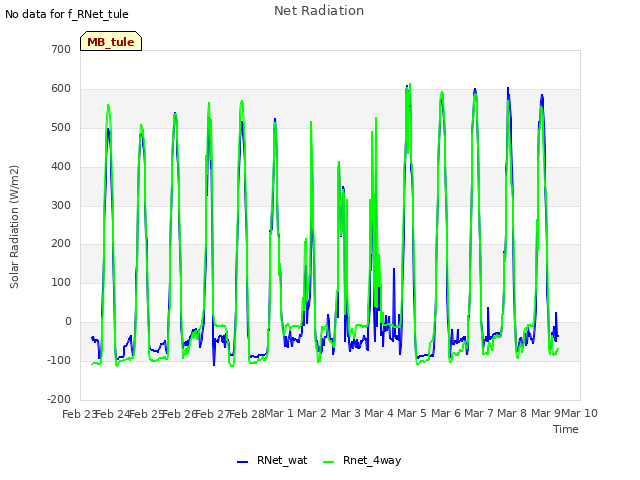Click the 'No data for f_RNet_tule' message
Image resolution: width=640 pixels, height=480 pixels.
67,14
